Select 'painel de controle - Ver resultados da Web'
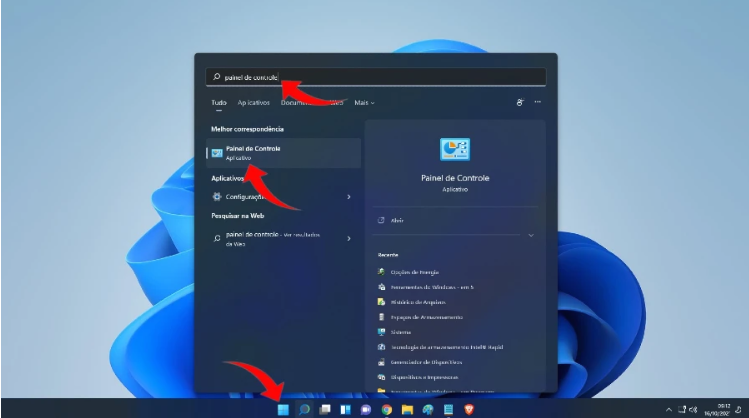This screenshot has height=418, width=749. (273, 239)
